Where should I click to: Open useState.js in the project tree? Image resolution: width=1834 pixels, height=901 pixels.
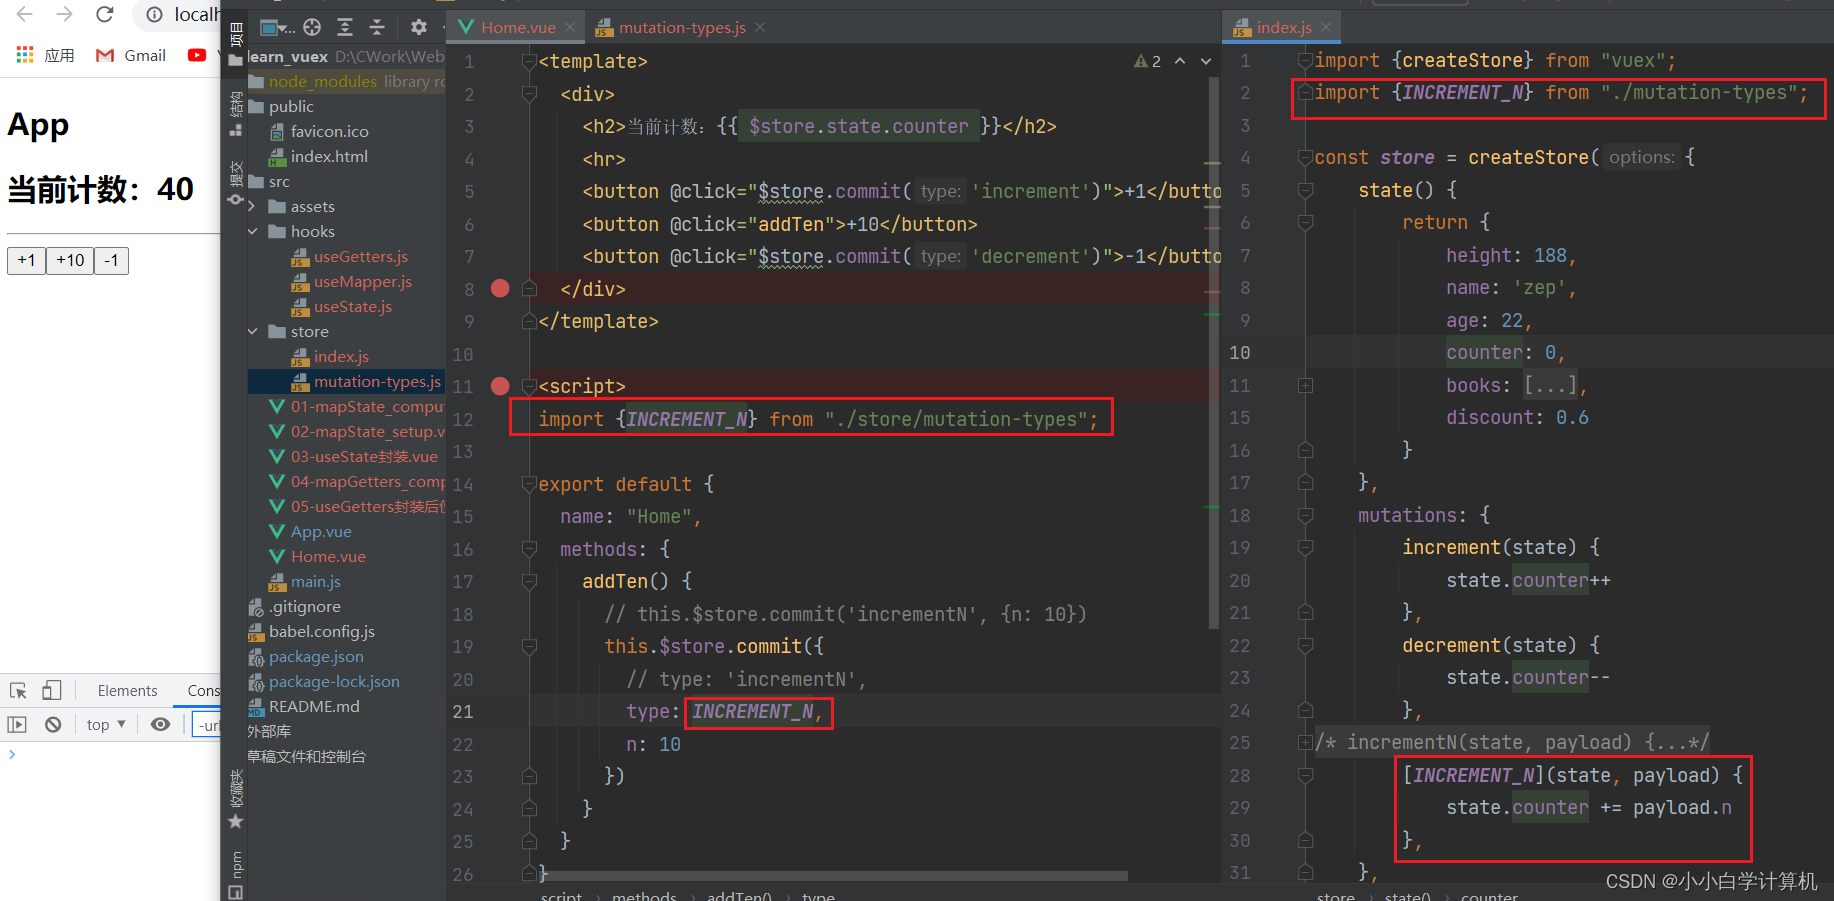(x=342, y=306)
